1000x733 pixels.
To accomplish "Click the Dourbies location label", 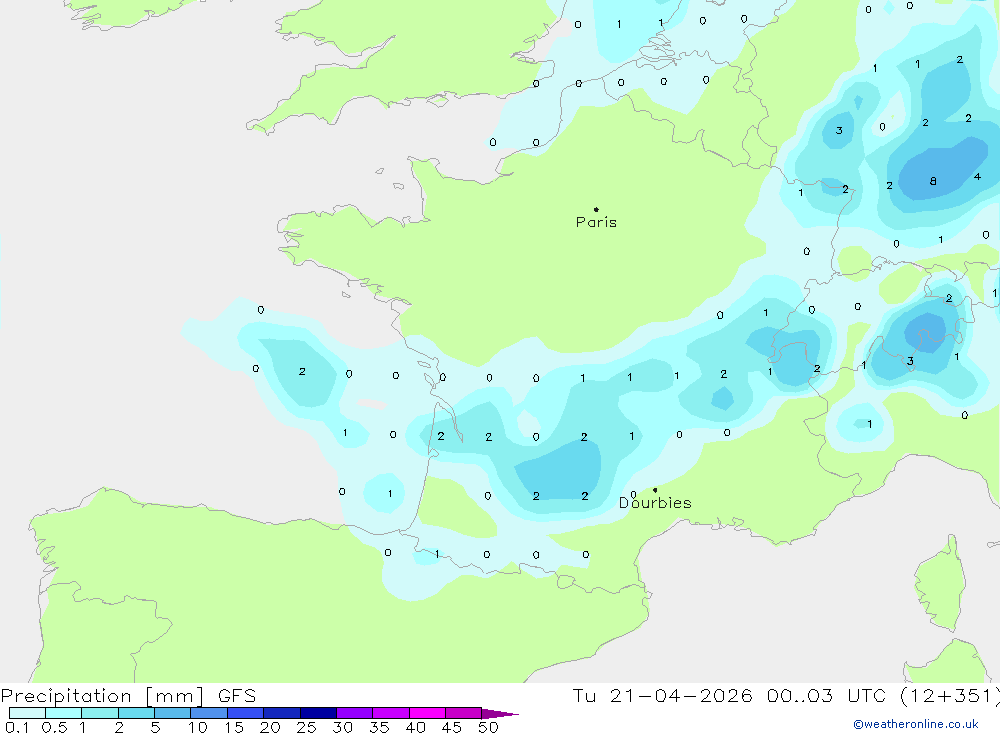I will pyautogui.click(x=655, y=503).
